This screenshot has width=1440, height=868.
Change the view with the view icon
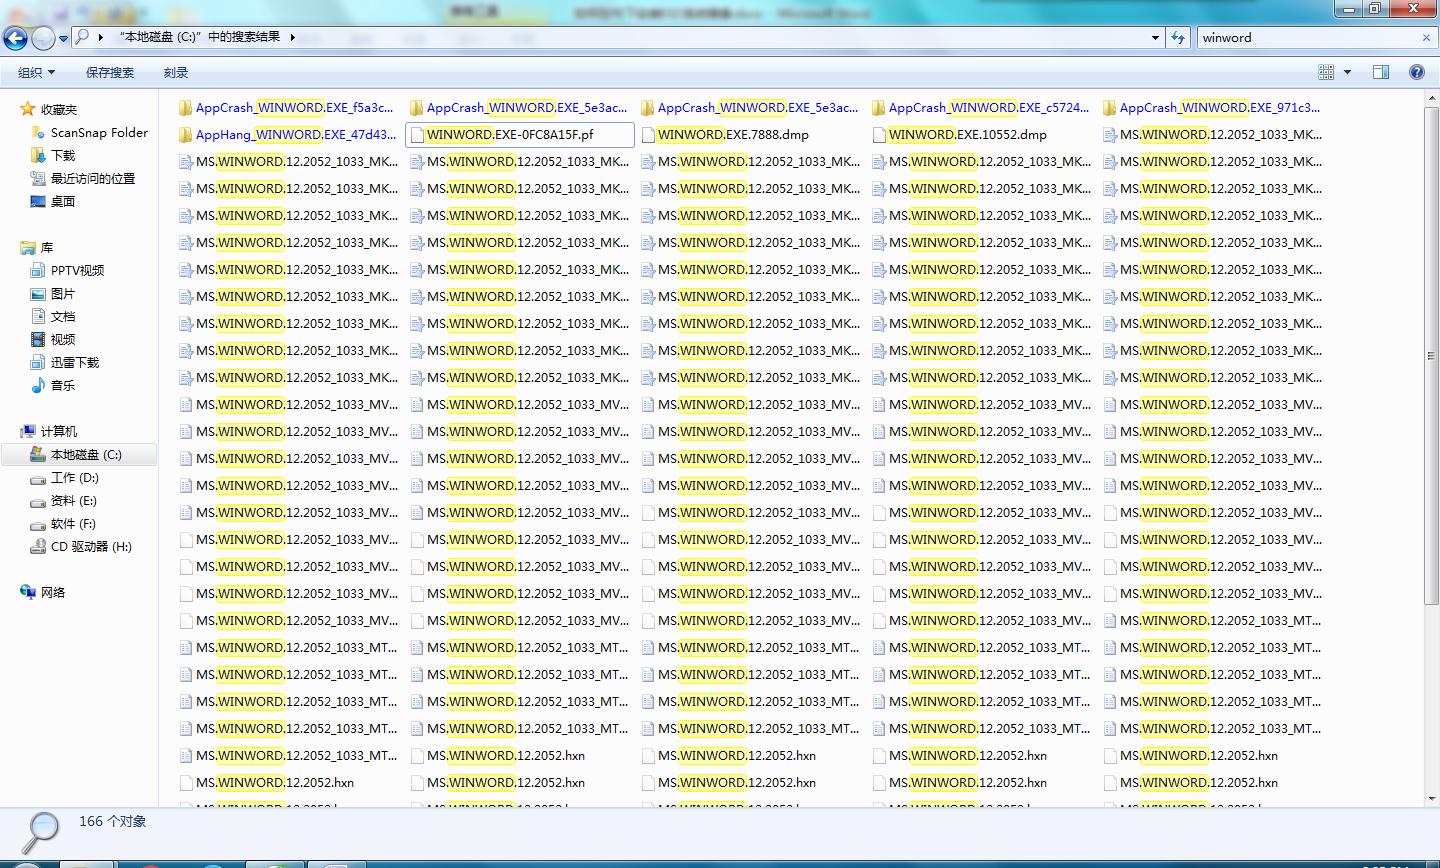click(x=1326, y=72)
